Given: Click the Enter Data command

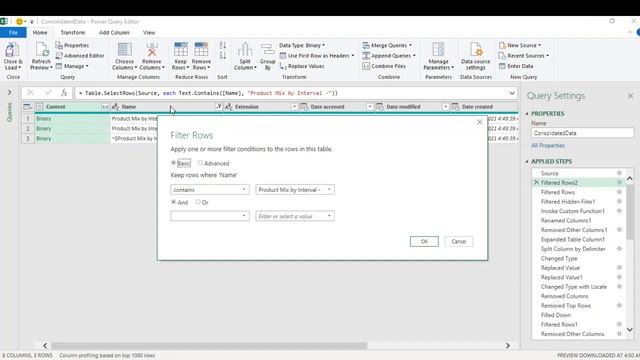Looking at the screenshot, I should click(x=516, y=66).
